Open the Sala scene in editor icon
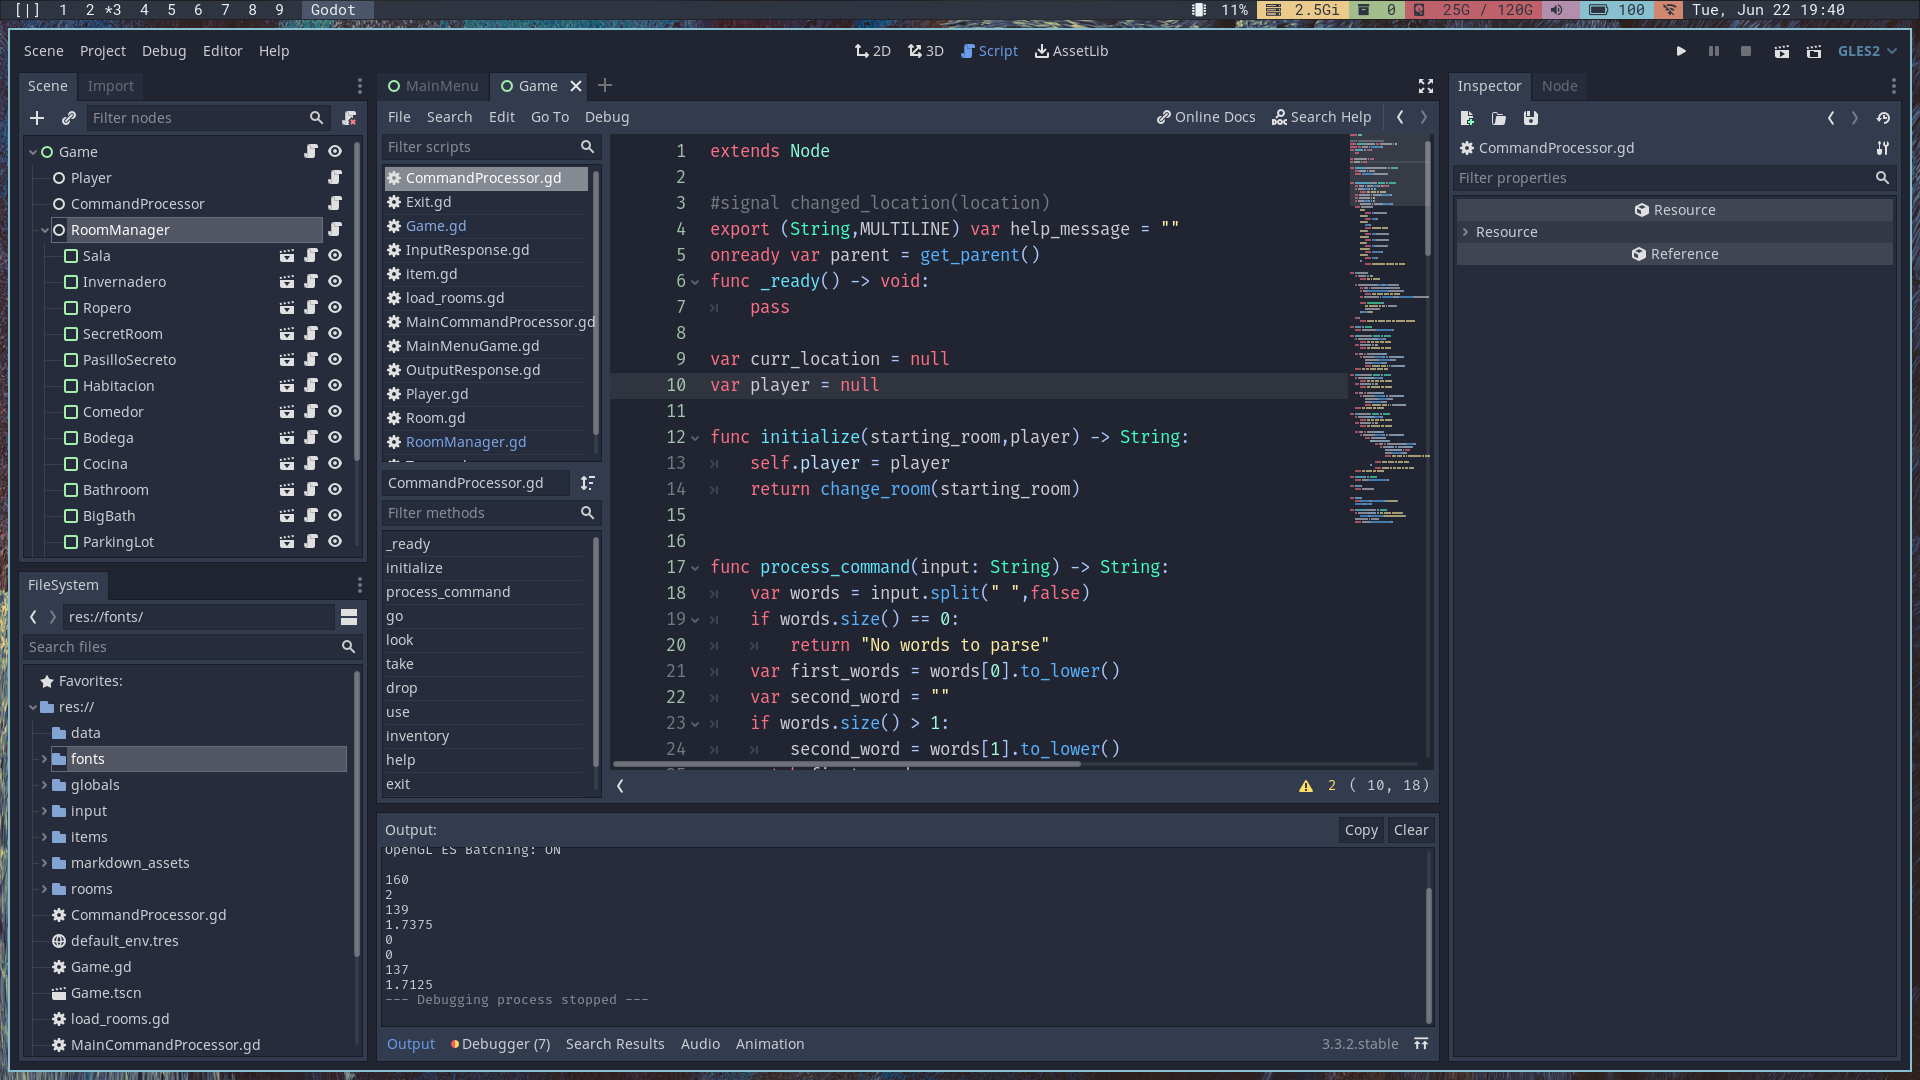The image size is (1920, 1080). (287, 256)
